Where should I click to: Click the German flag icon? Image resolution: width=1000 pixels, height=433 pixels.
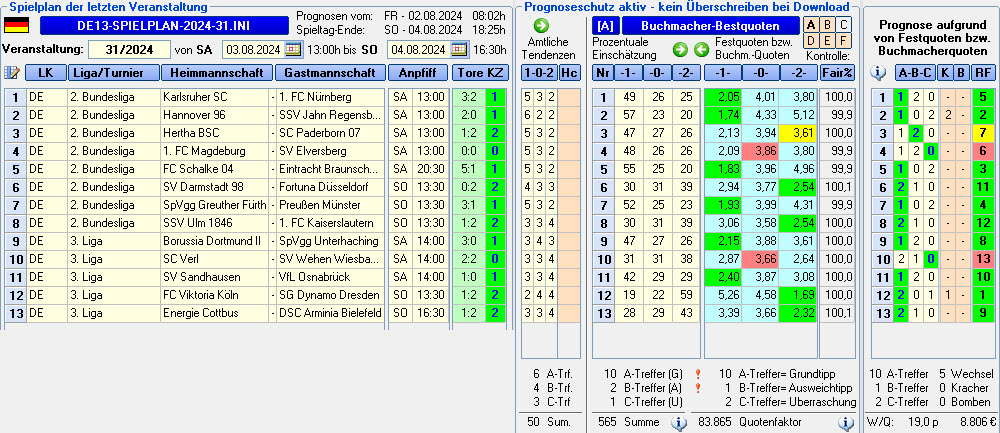(17, 26)
